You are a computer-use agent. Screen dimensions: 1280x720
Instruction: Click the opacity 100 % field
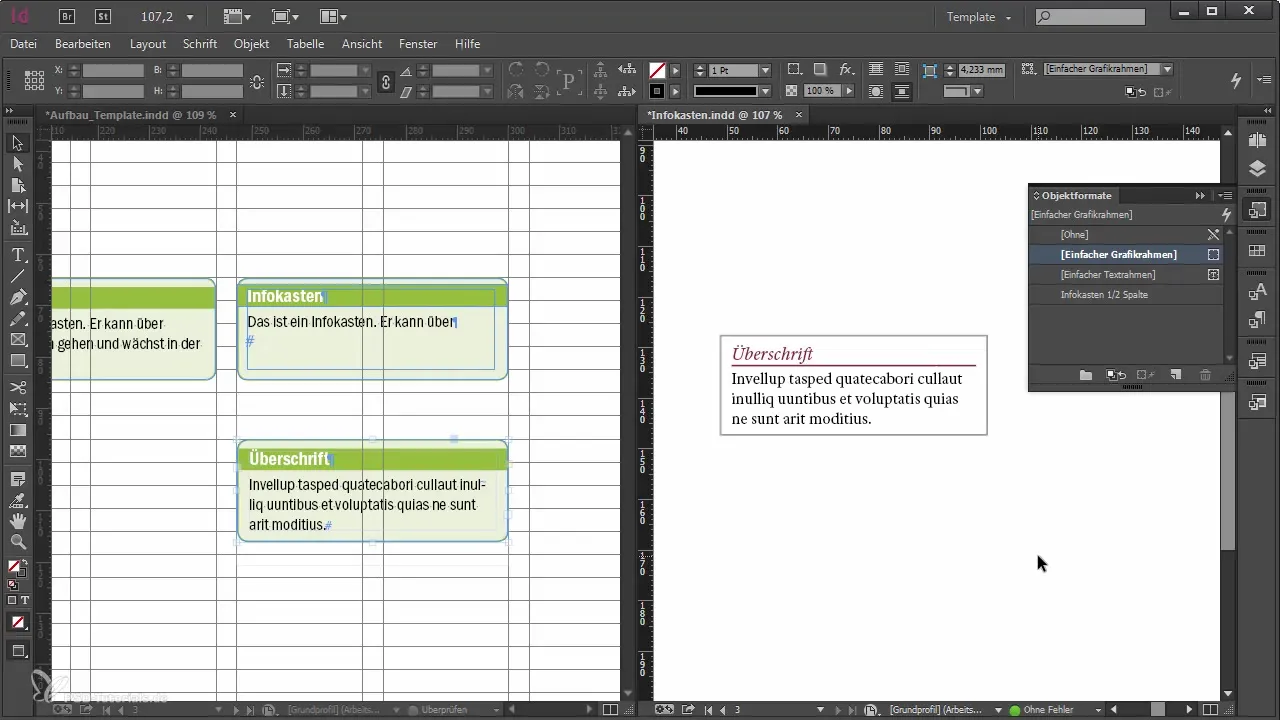coord(822,91)
